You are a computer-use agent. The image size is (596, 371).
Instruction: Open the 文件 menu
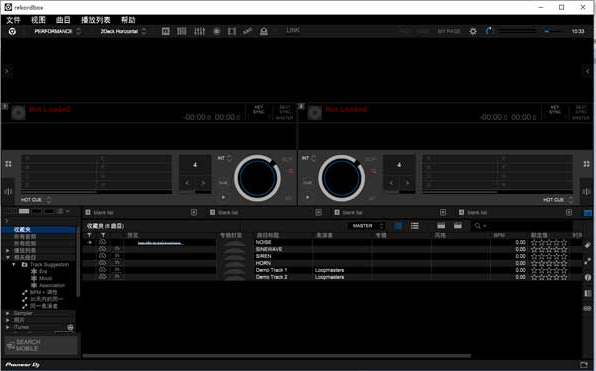(x=13, y=20)
